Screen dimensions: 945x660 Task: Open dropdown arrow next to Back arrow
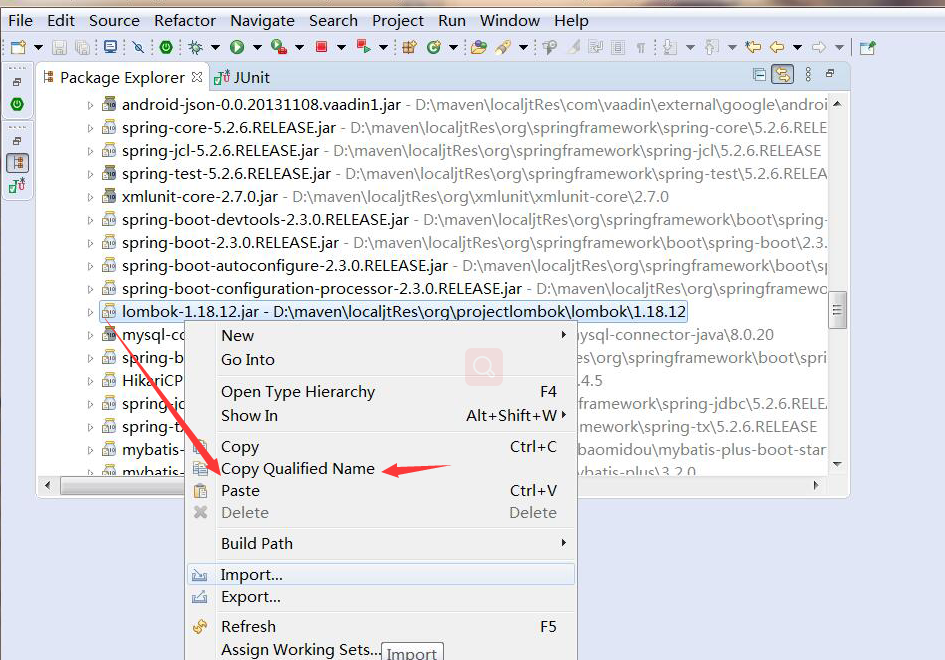click(x=797, y=47)
